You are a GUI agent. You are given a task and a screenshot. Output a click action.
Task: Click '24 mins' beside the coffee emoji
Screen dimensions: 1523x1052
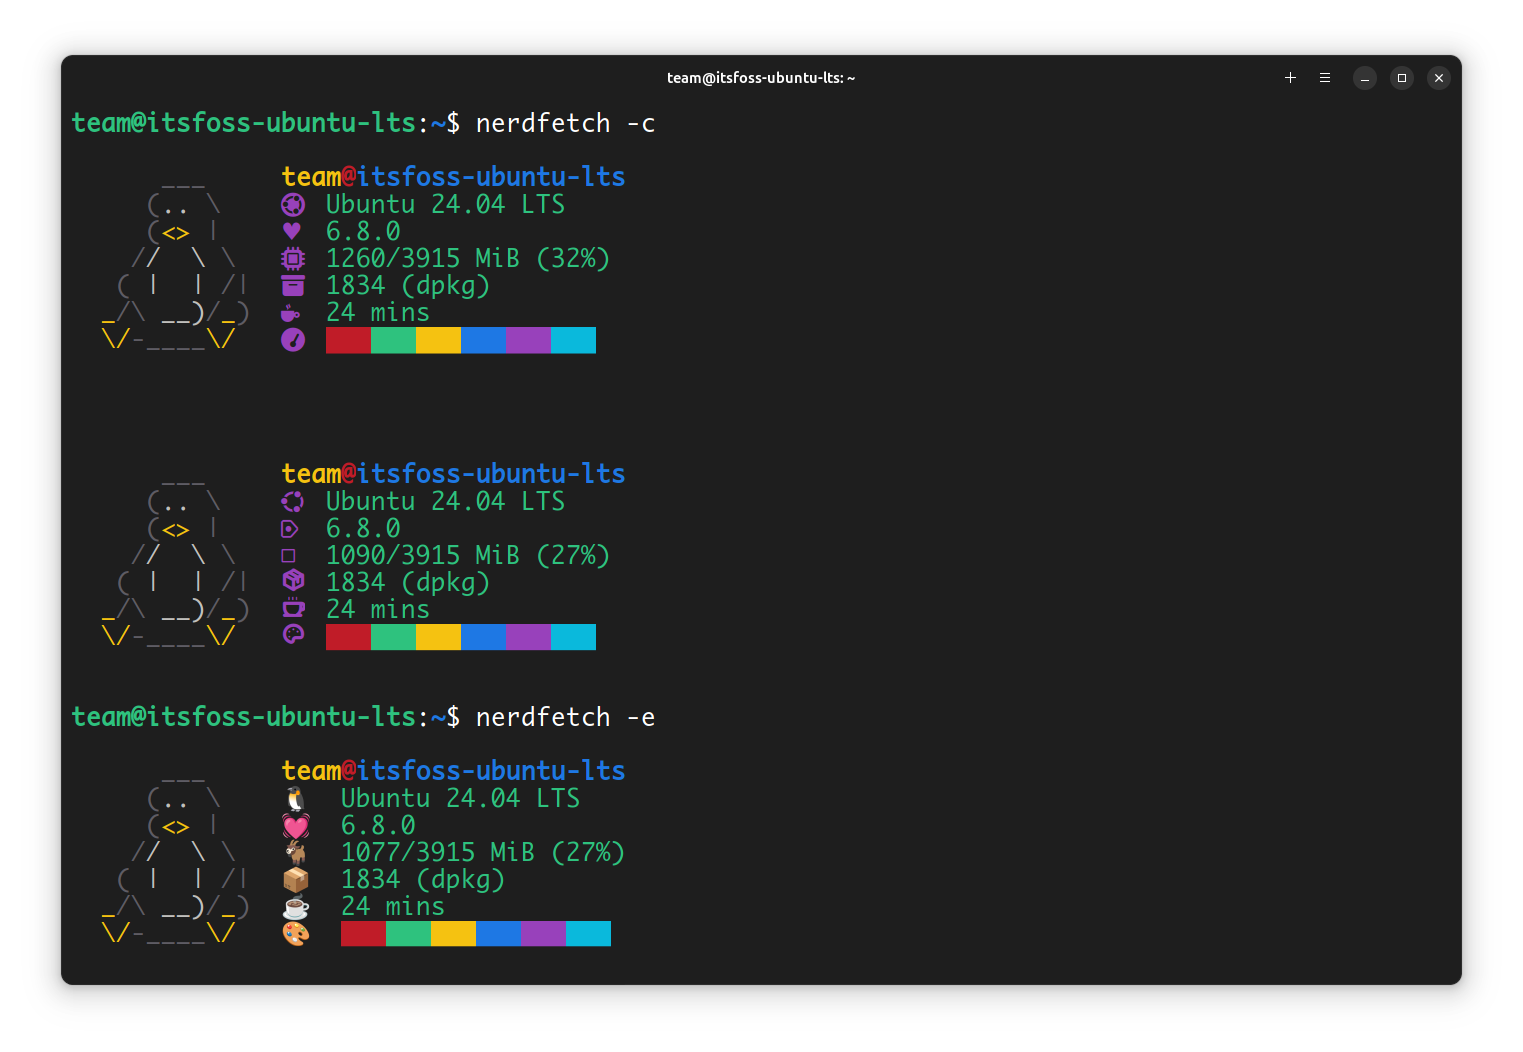pos(393,907)
